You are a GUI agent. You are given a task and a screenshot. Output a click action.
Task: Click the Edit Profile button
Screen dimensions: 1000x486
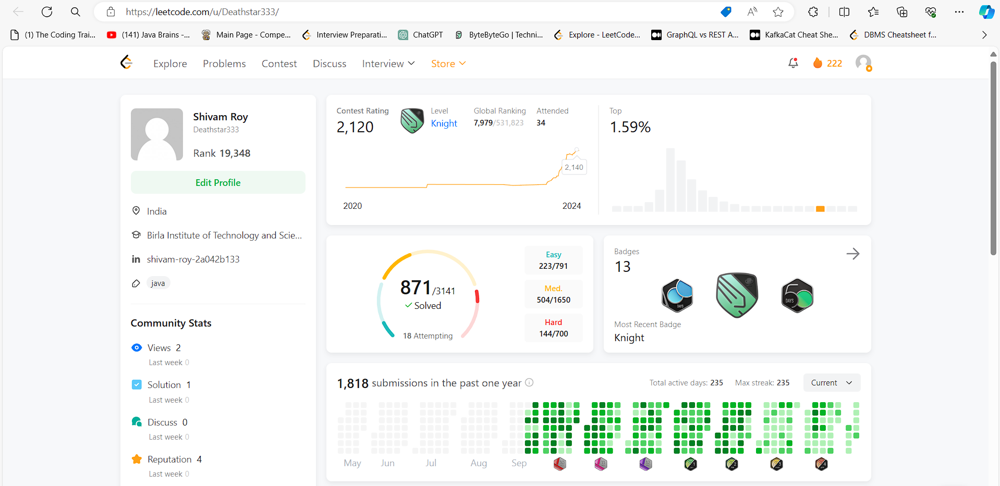click(x=218, y=183)
